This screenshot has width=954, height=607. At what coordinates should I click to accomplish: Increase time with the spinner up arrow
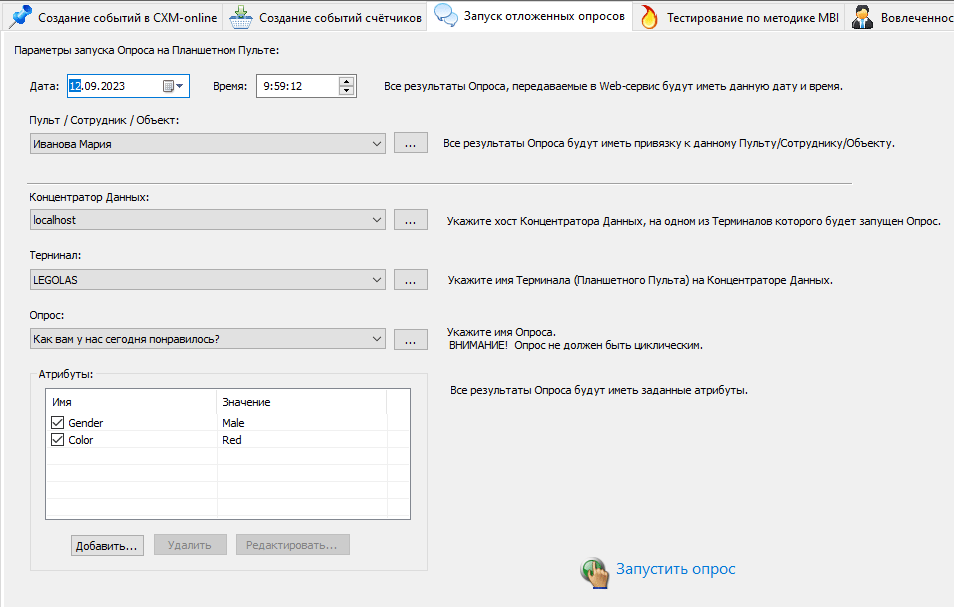(347, 82)
